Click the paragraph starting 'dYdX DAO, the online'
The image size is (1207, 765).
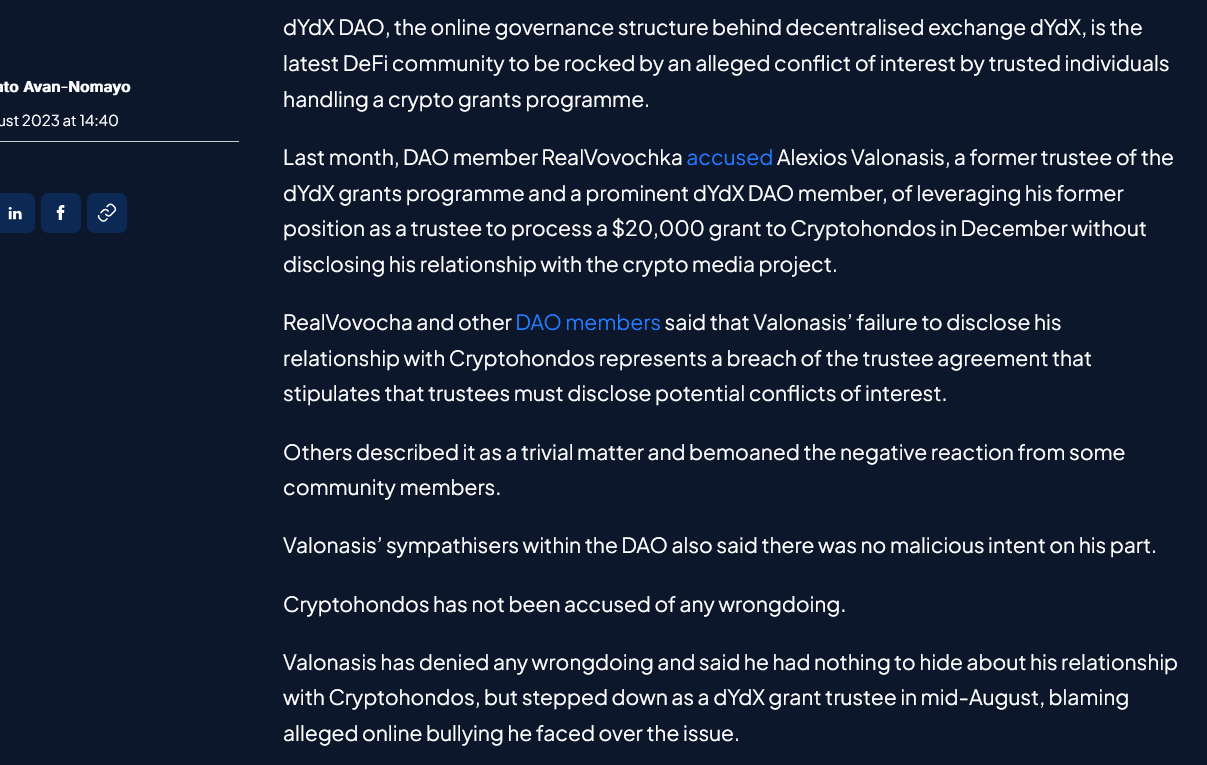point(726,63)
